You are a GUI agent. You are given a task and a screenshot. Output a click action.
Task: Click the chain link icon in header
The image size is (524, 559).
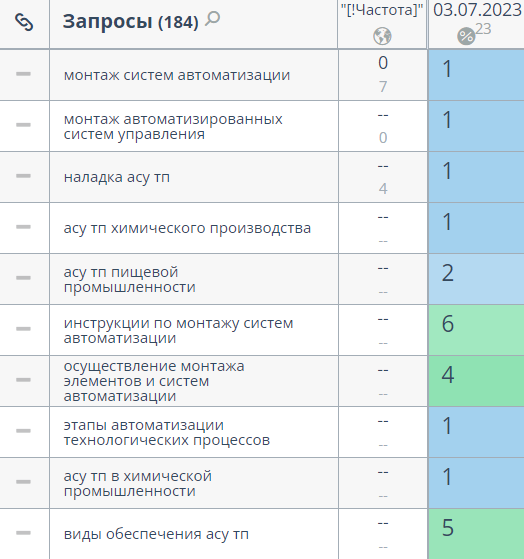[24, 22]
